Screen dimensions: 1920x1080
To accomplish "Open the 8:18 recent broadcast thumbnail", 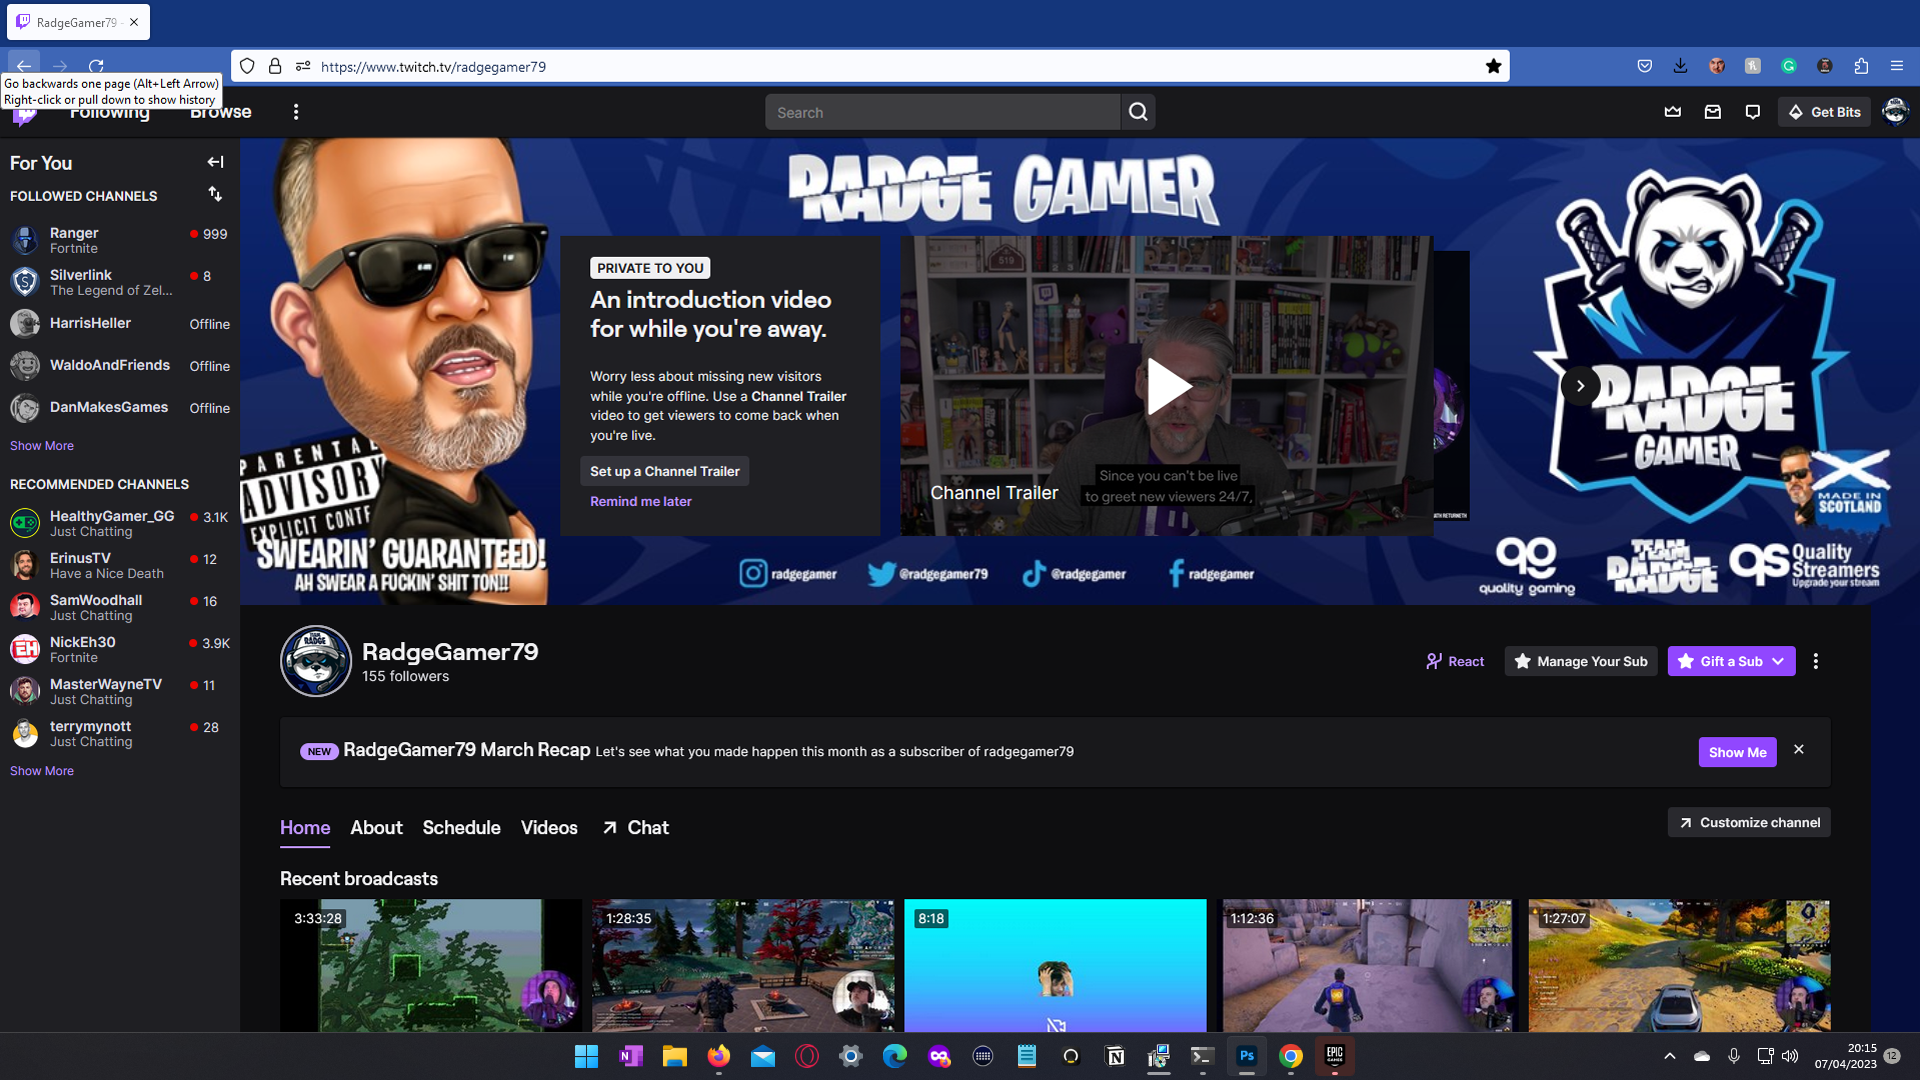I will click(1055, 965).
